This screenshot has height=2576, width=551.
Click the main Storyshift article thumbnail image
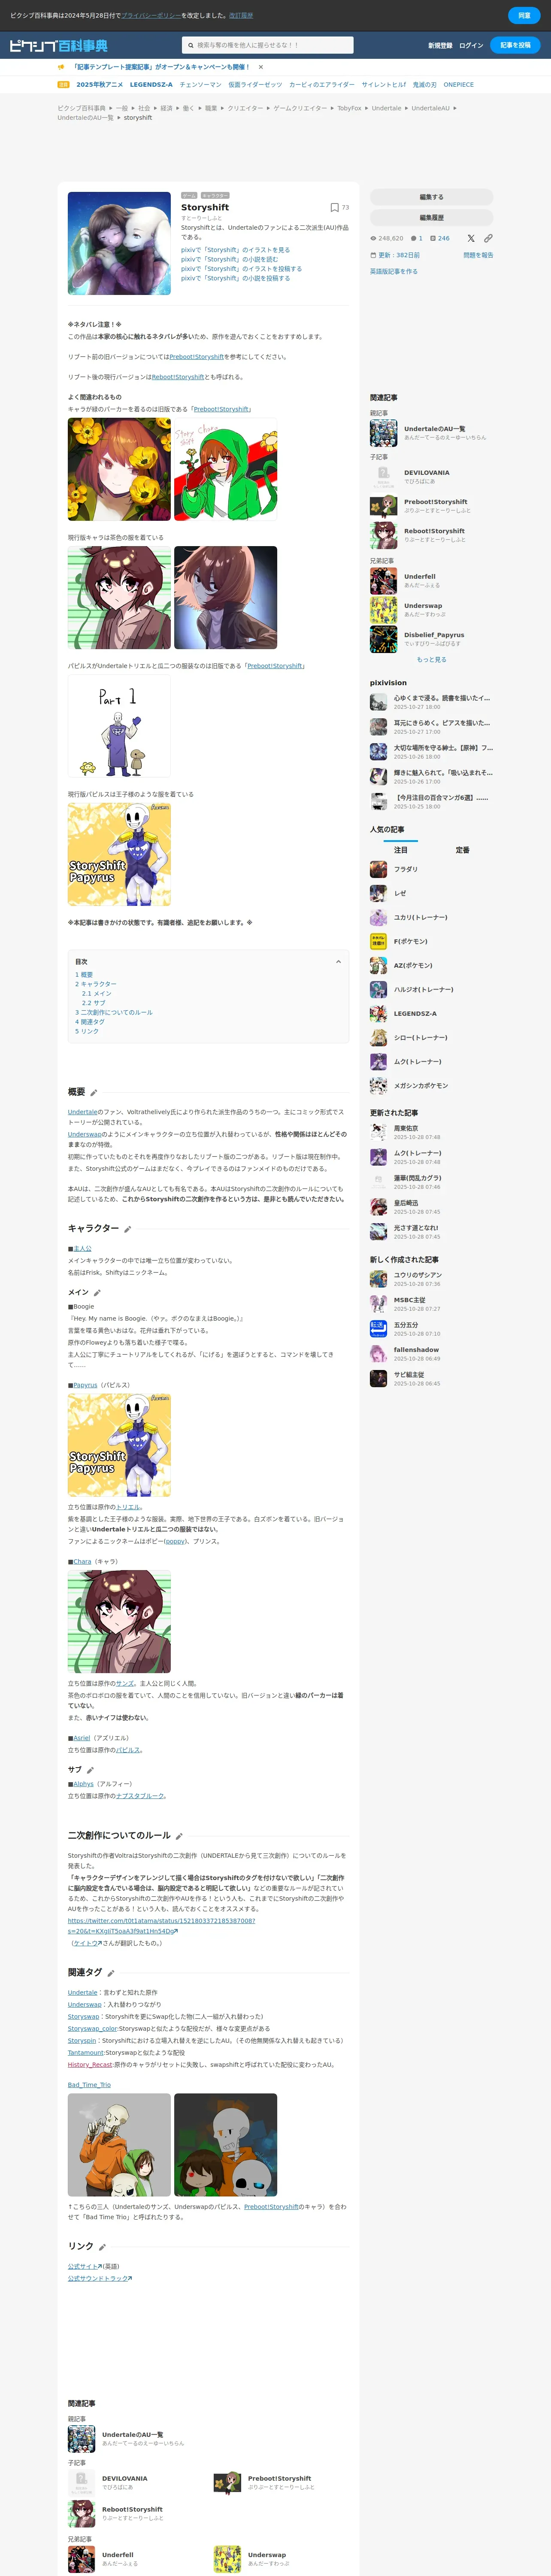tap(119, 243)
